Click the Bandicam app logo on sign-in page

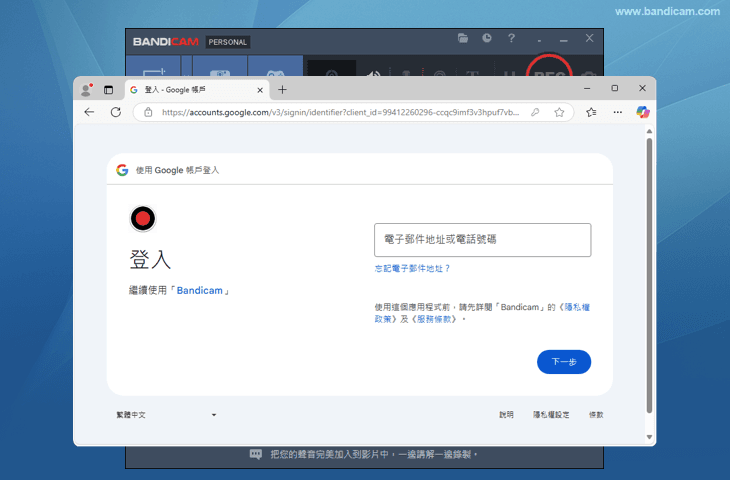142,218
